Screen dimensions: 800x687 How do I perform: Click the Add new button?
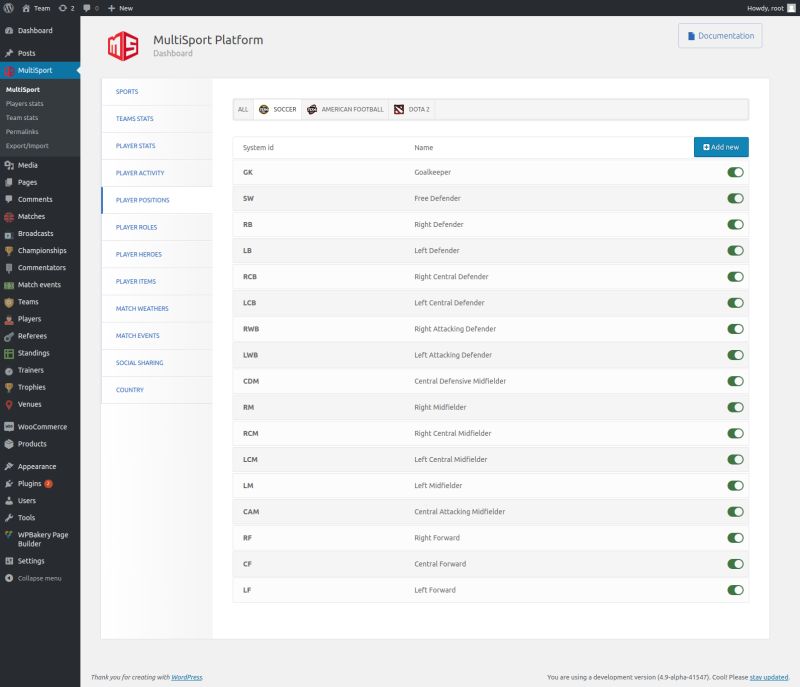[x=721, y=146]
